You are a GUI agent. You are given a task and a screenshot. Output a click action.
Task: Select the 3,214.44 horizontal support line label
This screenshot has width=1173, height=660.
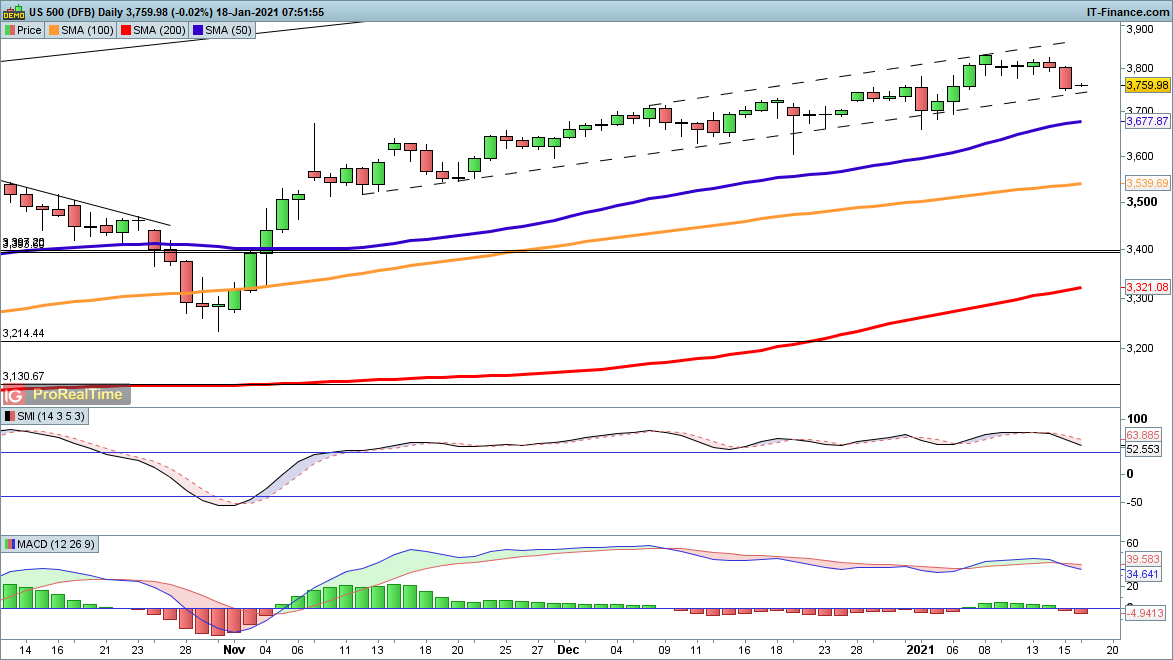click(x=24, y=333)
